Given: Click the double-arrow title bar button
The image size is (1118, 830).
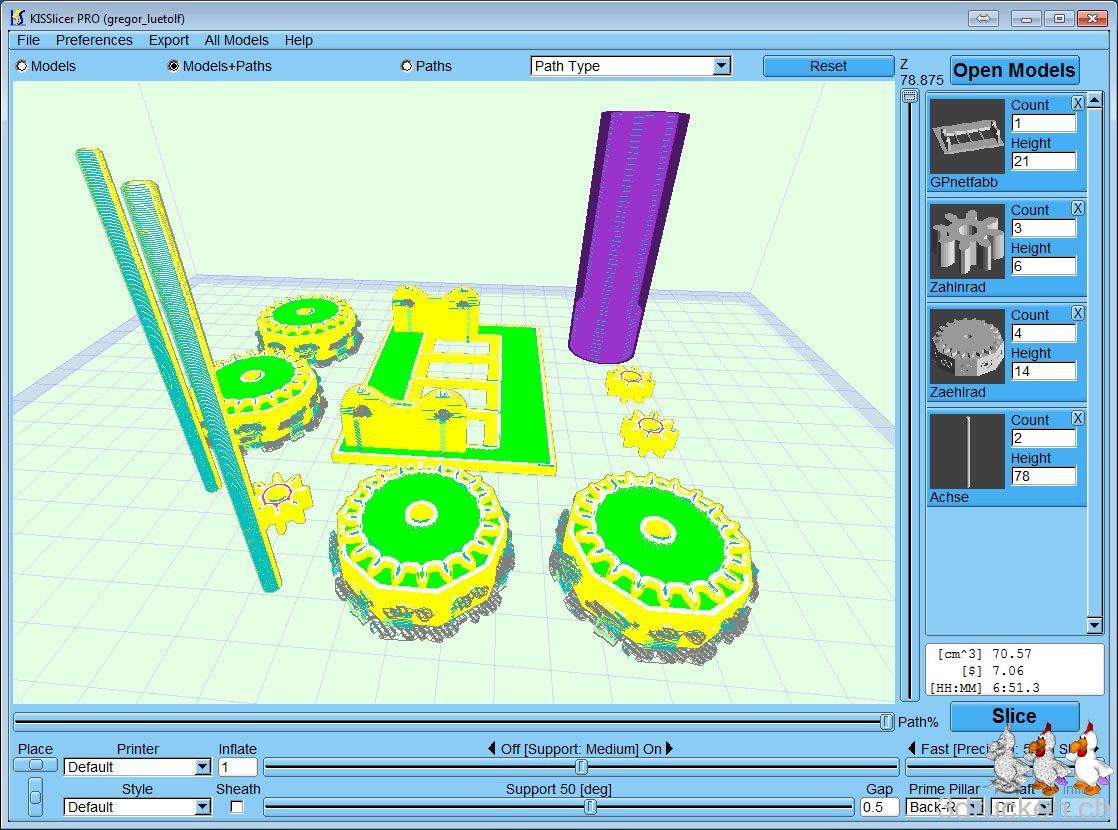Looking at the screenshot, I should (983, 19).
